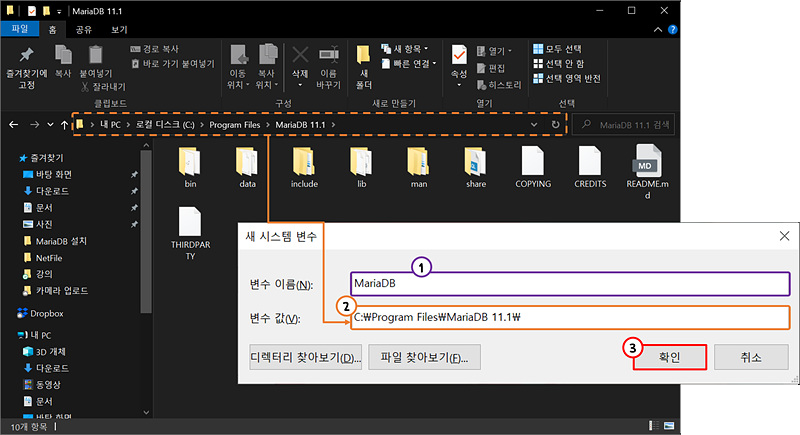This screenshot has height=435, width=800.
Task: Select the share folder
Action: [x=476, y=167]
